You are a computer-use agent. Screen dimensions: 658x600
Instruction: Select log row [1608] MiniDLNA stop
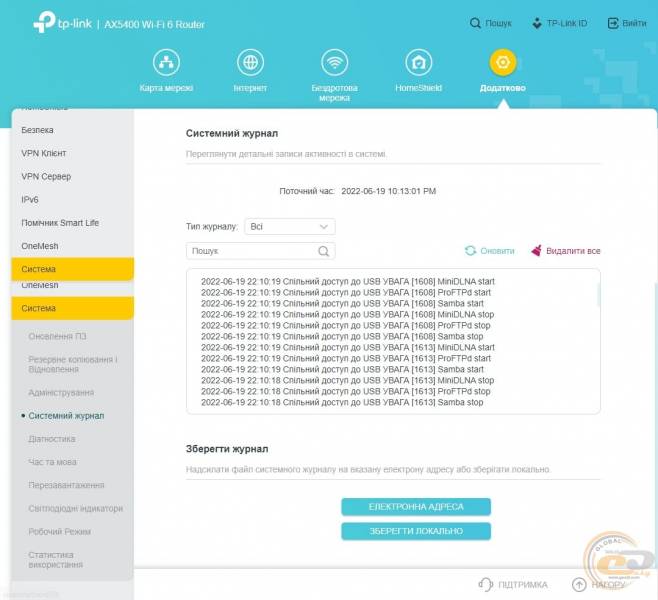point(347,314)
